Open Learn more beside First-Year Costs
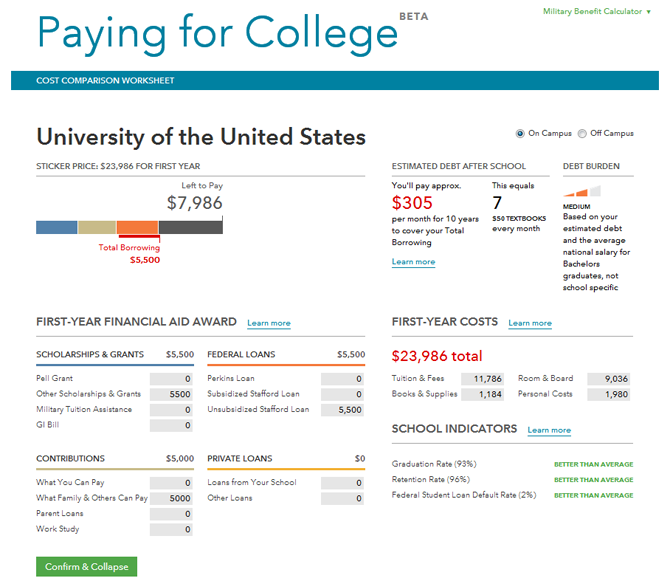670x581 pixels. pos(530,323)
